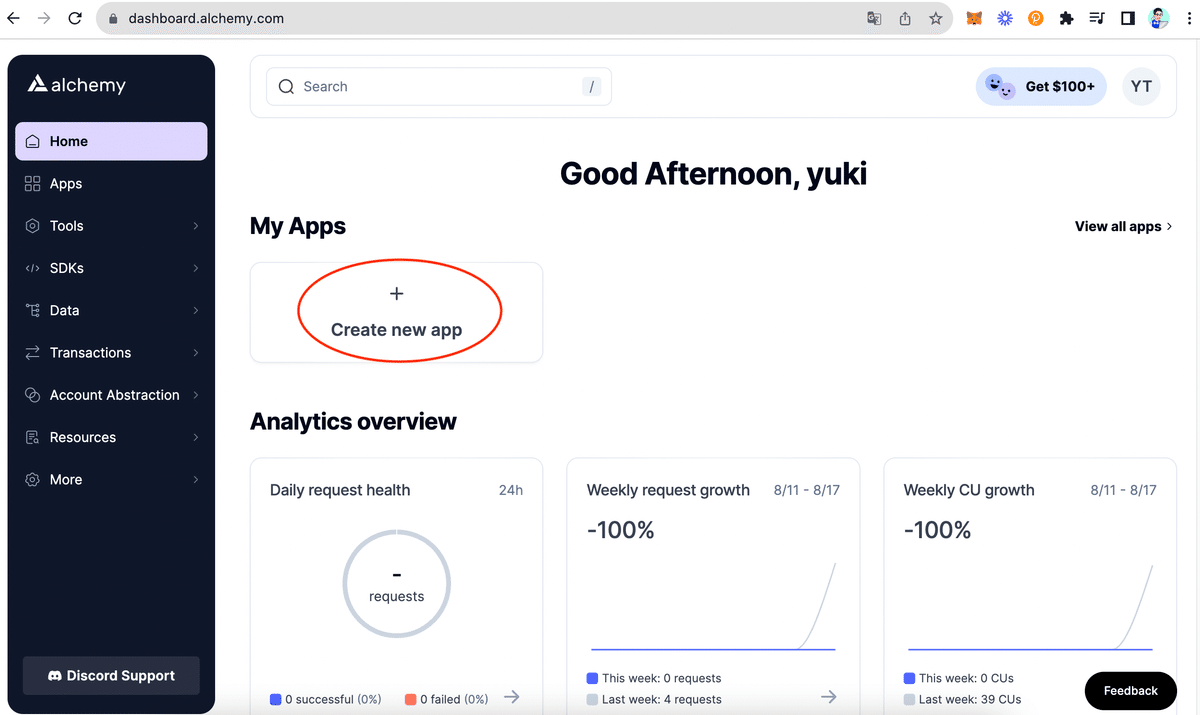Viewport: 1200px width, 715px height.
Task: Open the Transactions menu item
Action: click(111, 353)
